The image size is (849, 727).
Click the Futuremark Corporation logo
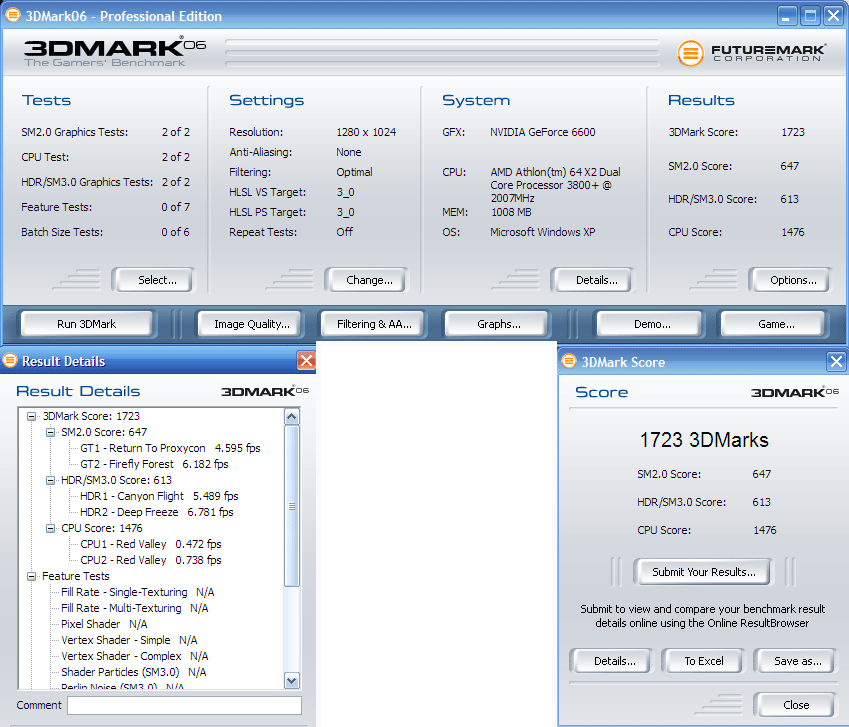point(752,53)
